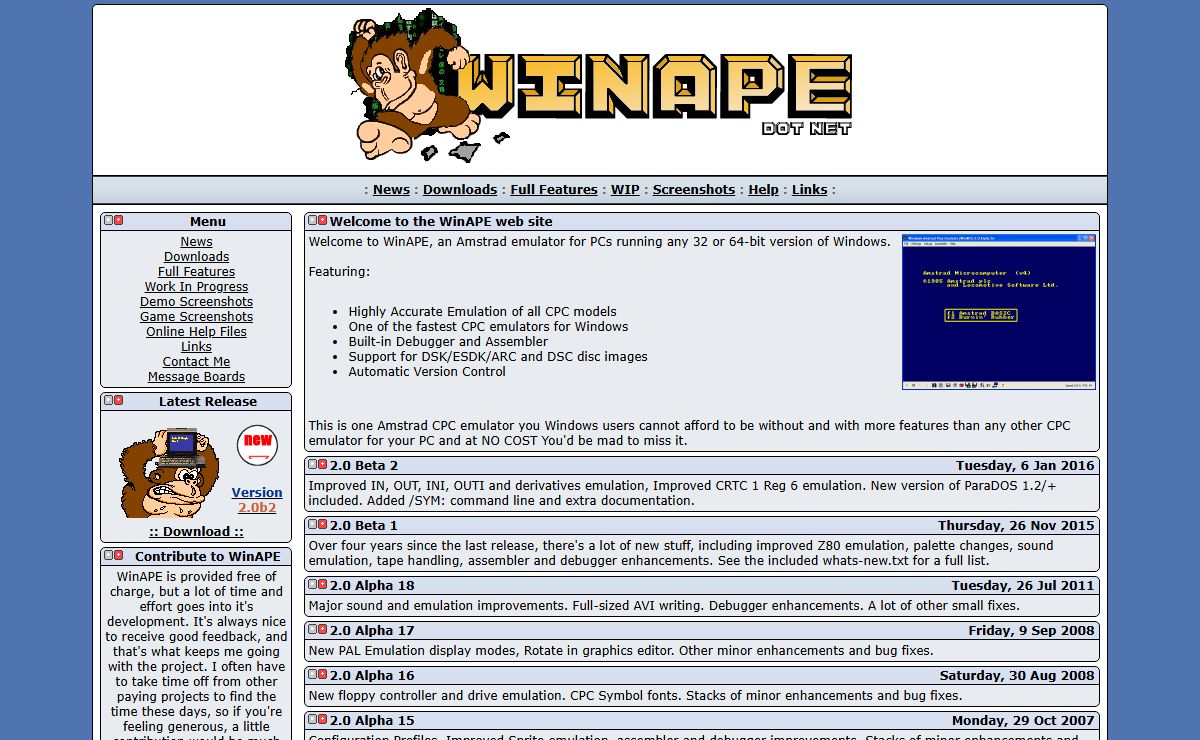
Task: Click the red close icon on Latest Release panel
Action: coord(118,400)
